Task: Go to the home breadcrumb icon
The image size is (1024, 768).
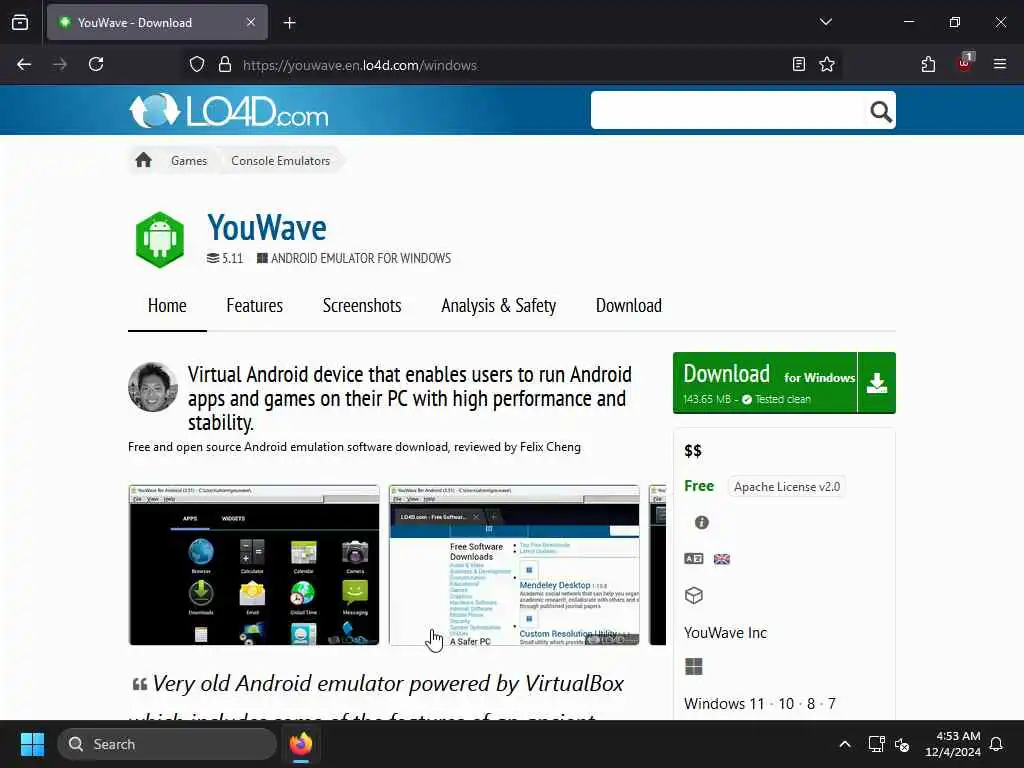Action: 143,160
